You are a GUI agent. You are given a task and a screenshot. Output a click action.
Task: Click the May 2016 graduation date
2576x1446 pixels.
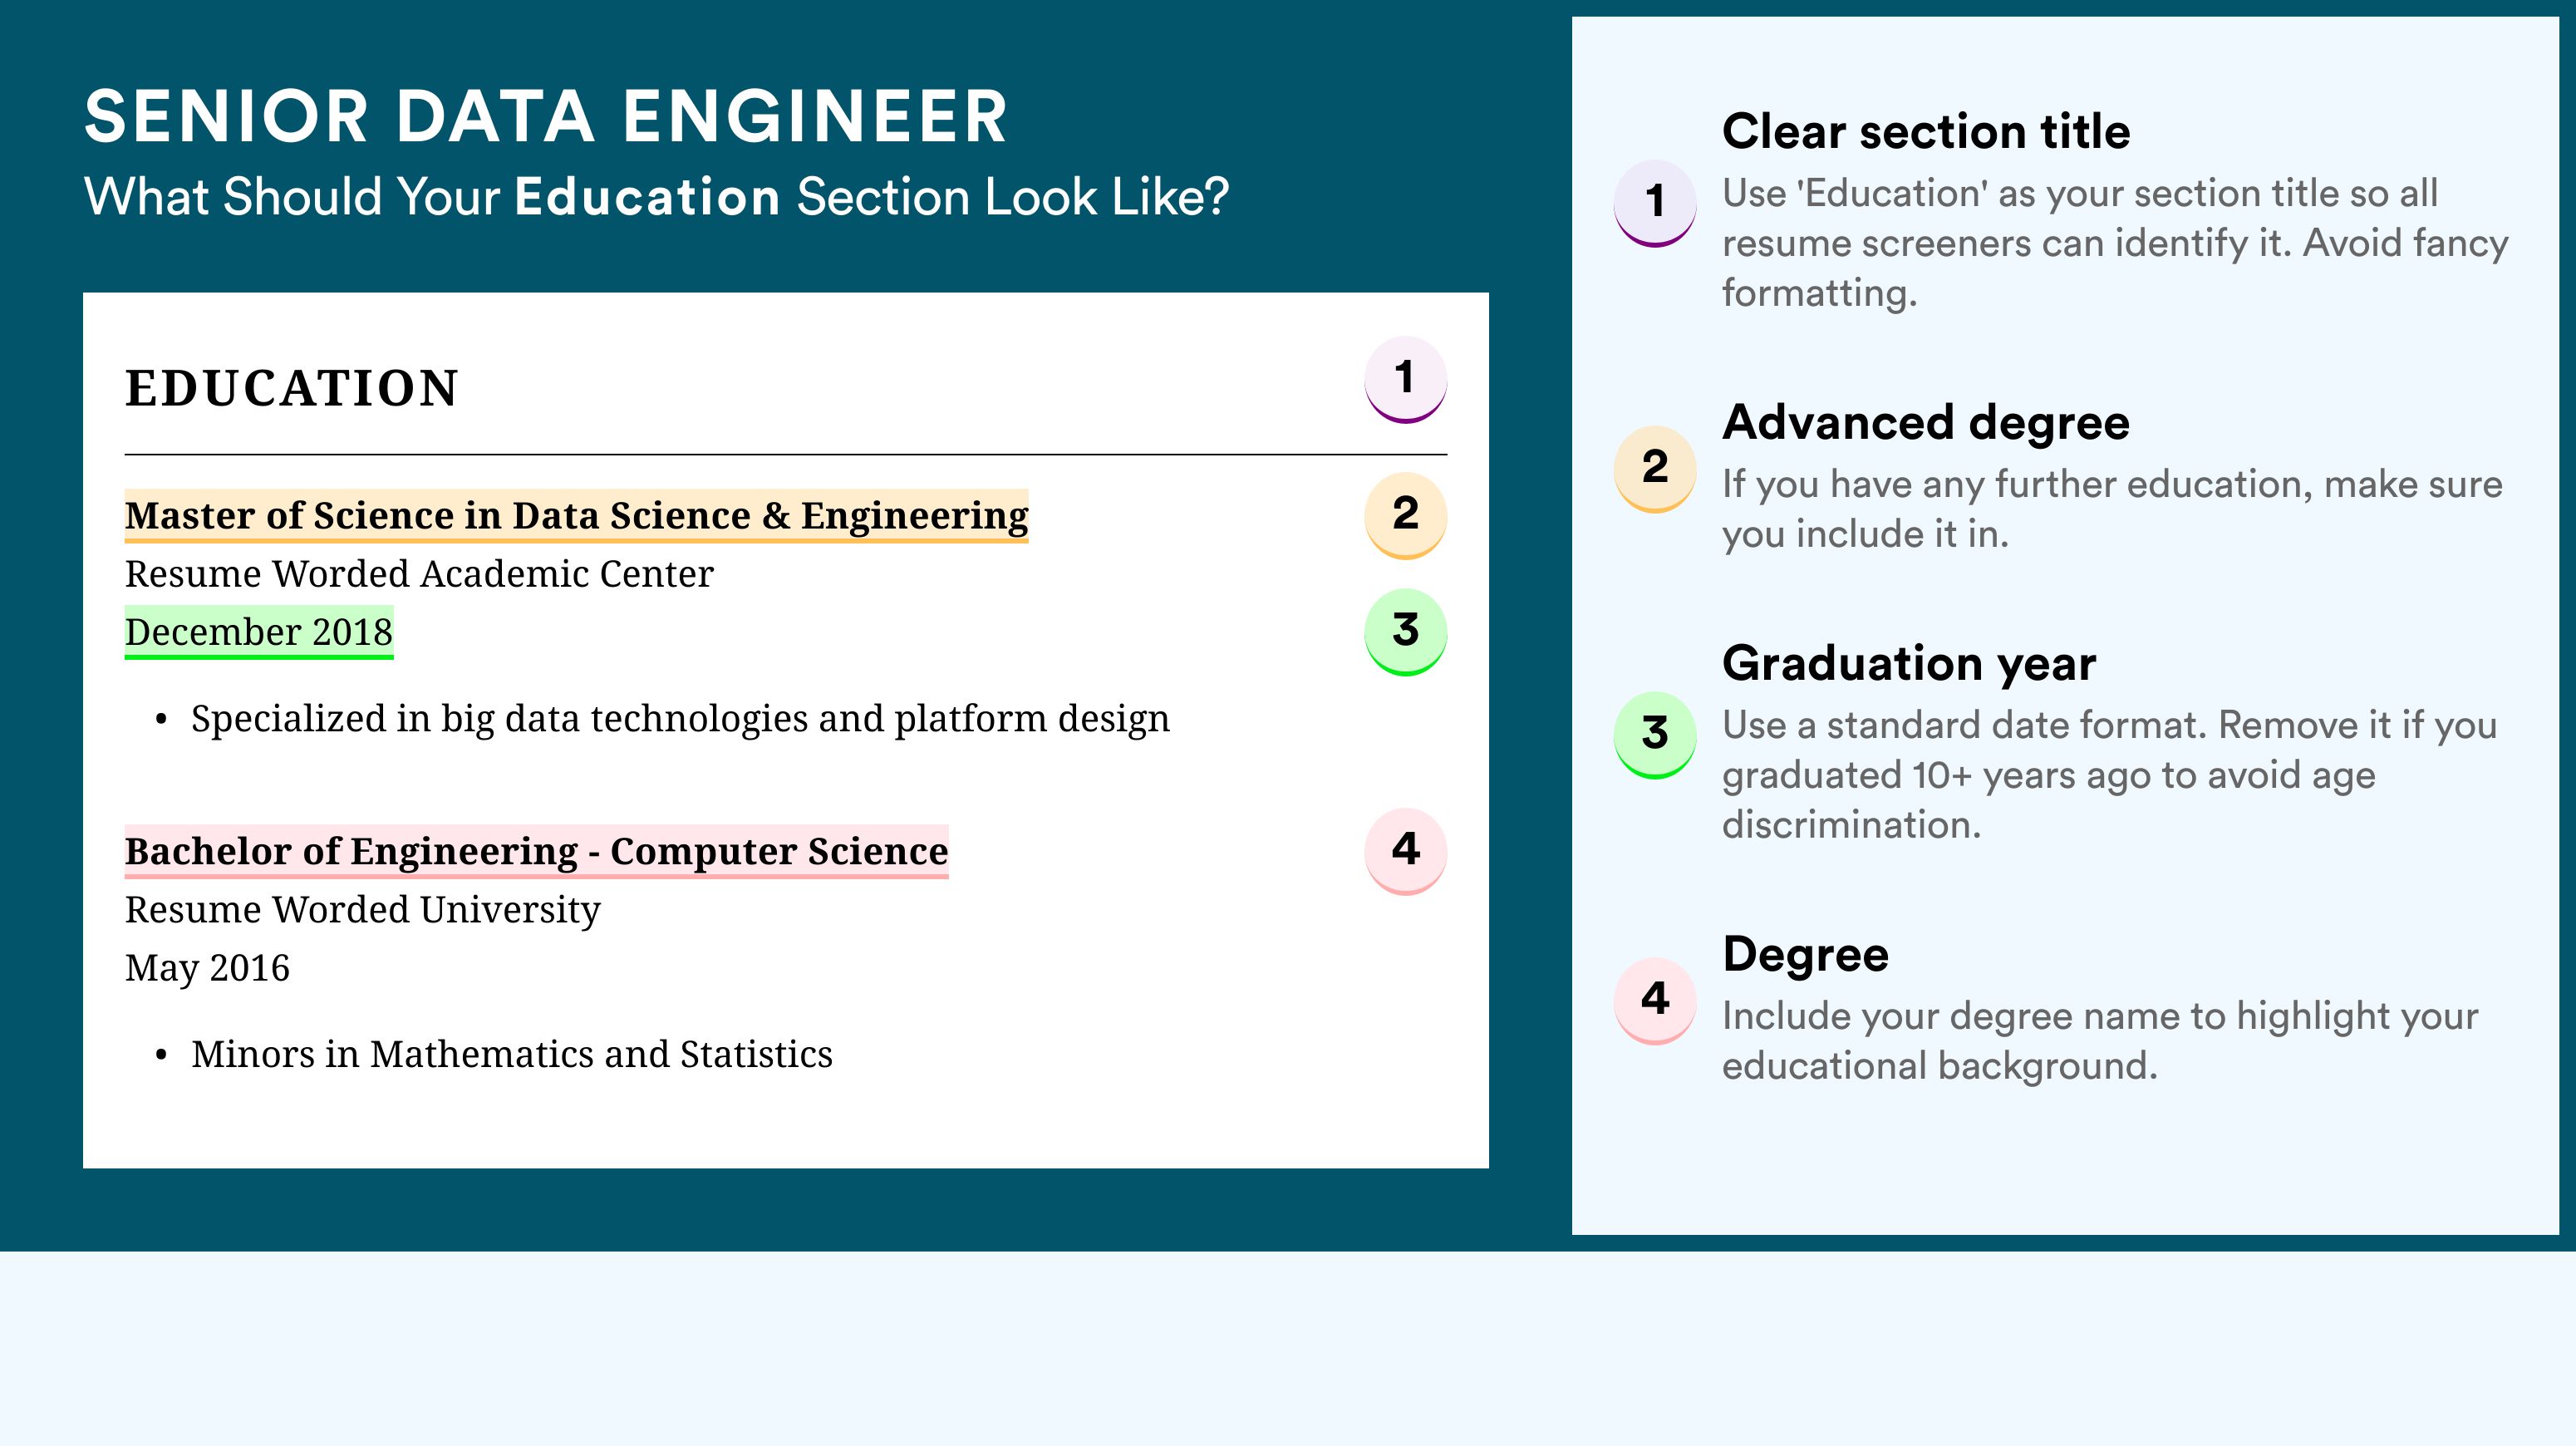coord(207,968)
